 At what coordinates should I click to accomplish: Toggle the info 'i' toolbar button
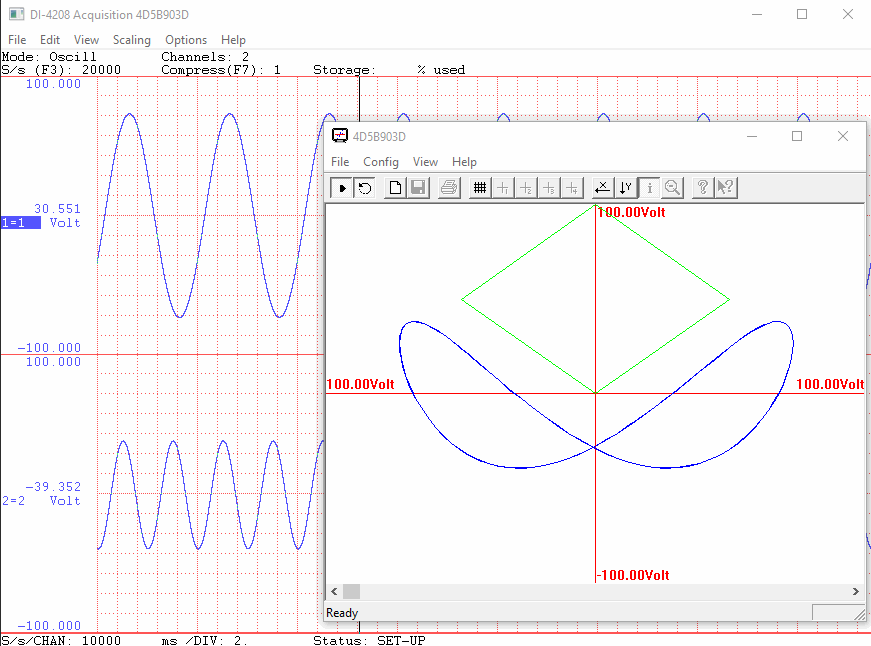pyautogui.click(x=649, y=188)
